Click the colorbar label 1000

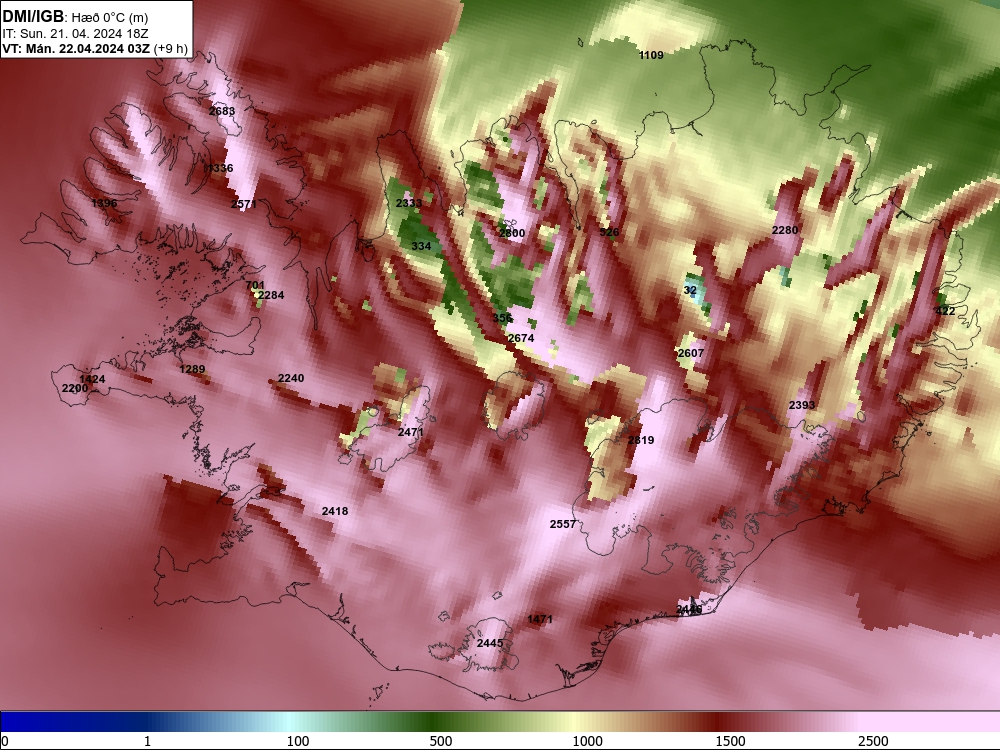pyautogui.click(x=587, y=741)
